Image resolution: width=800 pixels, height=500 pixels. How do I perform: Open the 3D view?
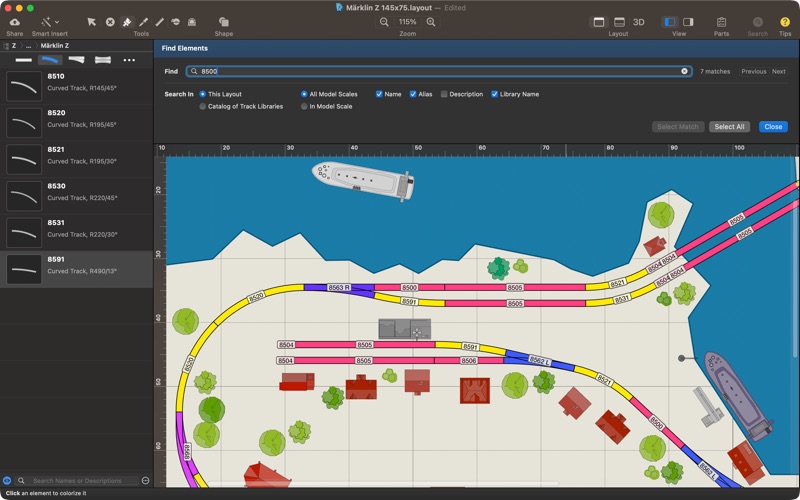[638, 22]
